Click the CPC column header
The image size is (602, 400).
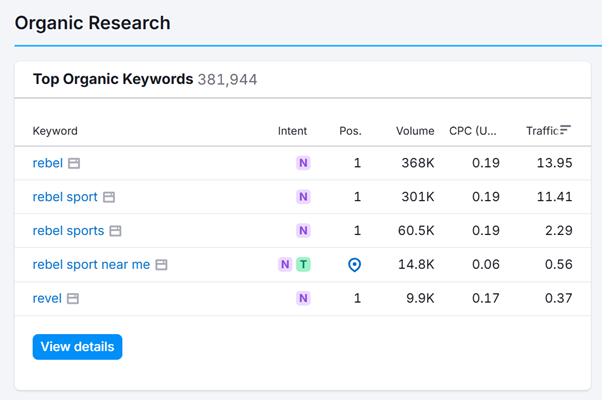tap(473, 131)
